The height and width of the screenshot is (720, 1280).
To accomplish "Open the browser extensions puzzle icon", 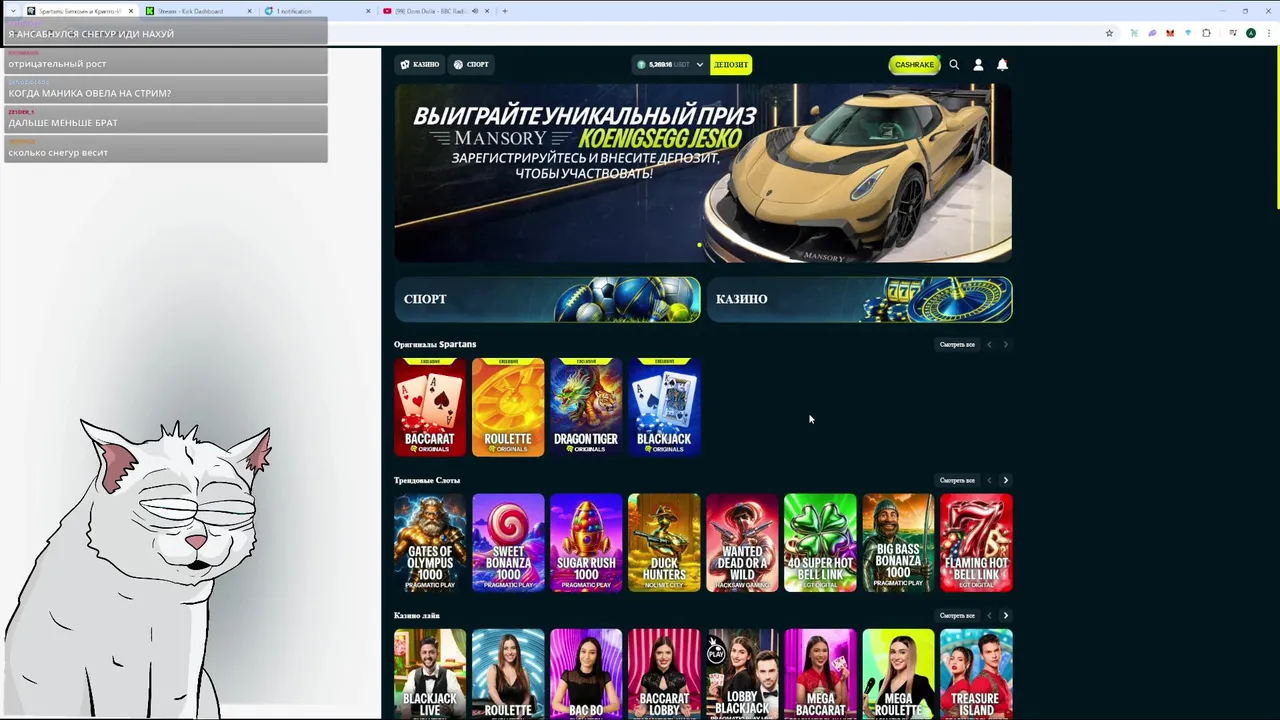I will 1206,33.
